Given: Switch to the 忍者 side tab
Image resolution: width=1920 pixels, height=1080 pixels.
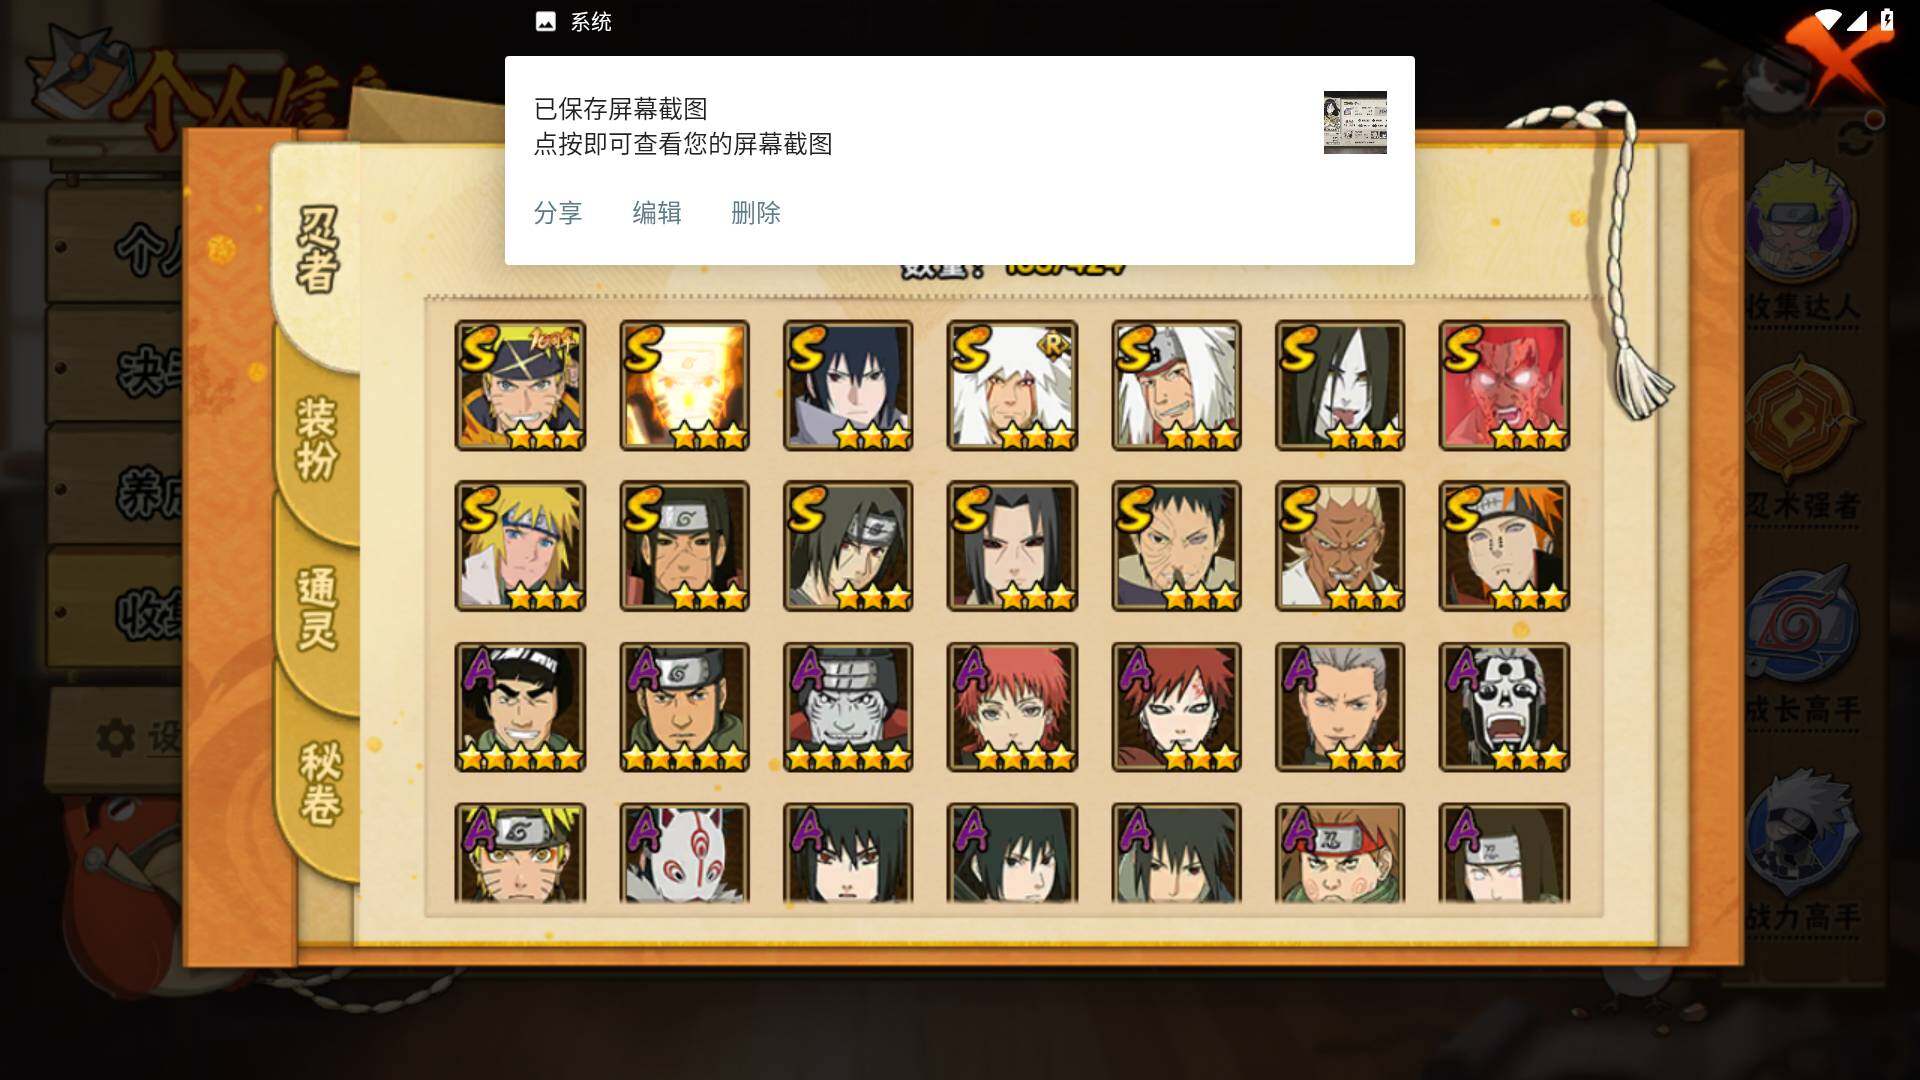Looking at the screenshot, I should click(x=318, y=250).
